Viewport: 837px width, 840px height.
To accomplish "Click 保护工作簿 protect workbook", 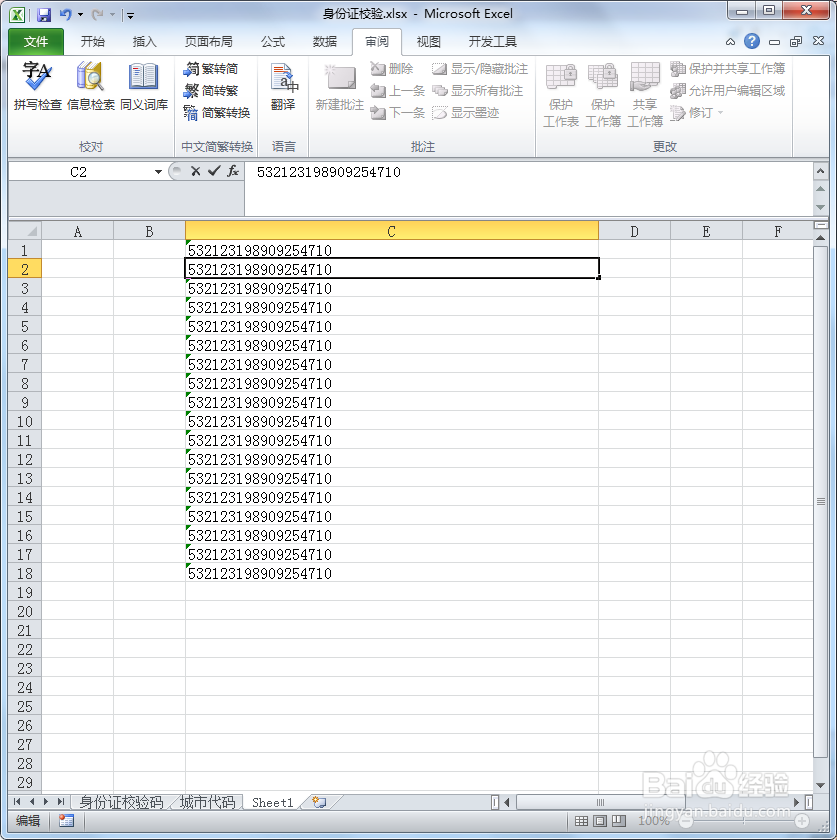I will (x=602, y=94).
